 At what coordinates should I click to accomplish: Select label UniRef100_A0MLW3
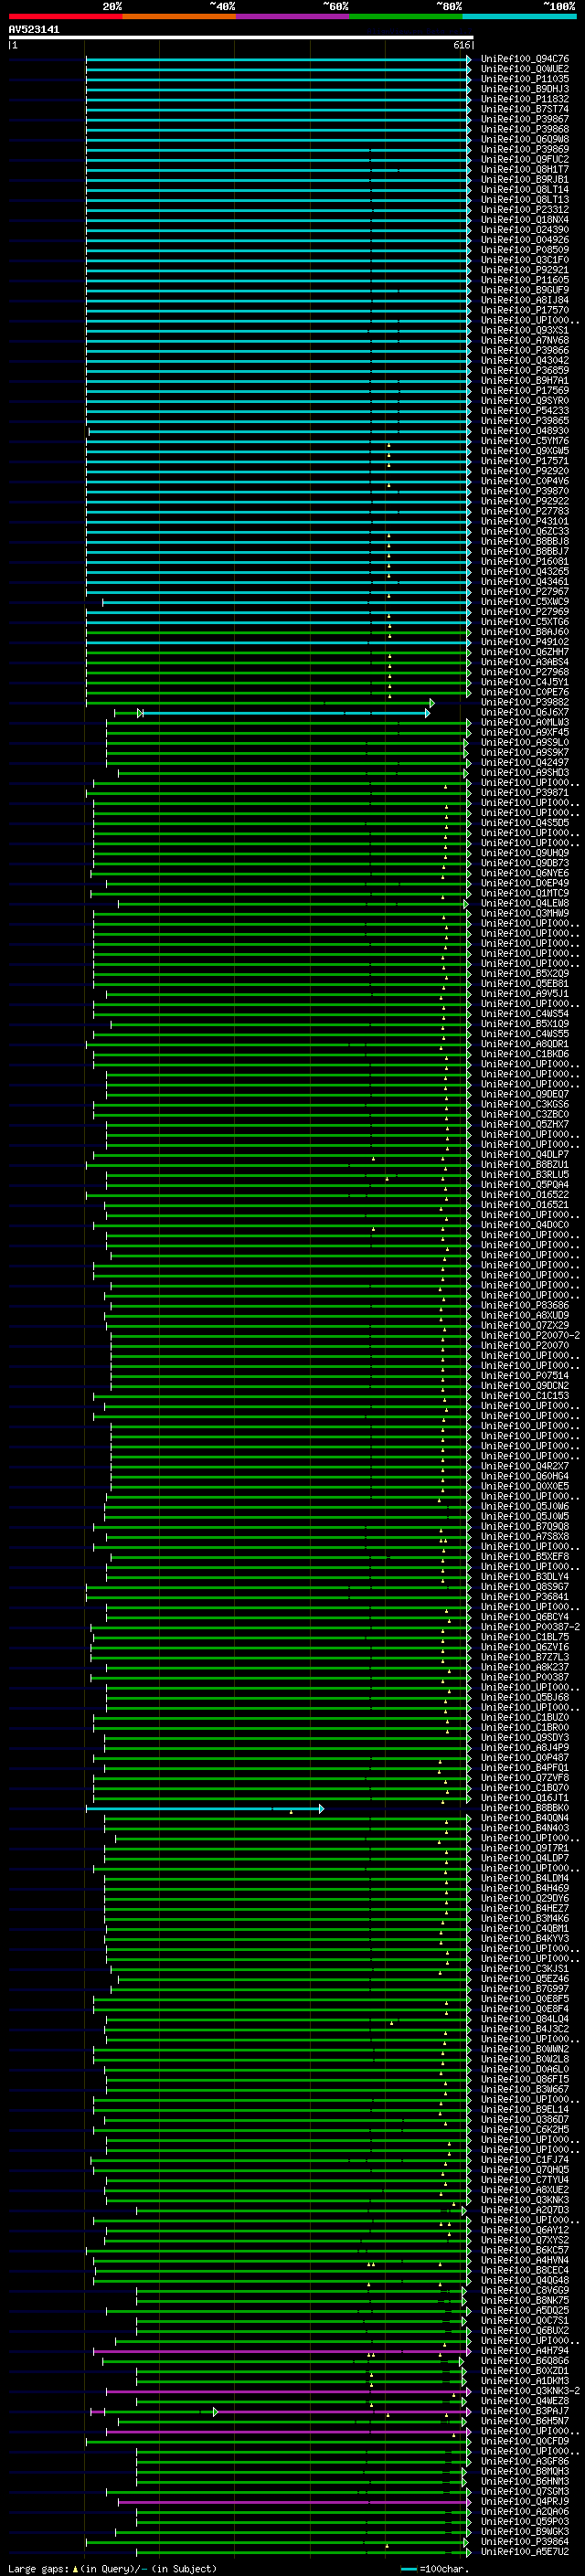525,723
